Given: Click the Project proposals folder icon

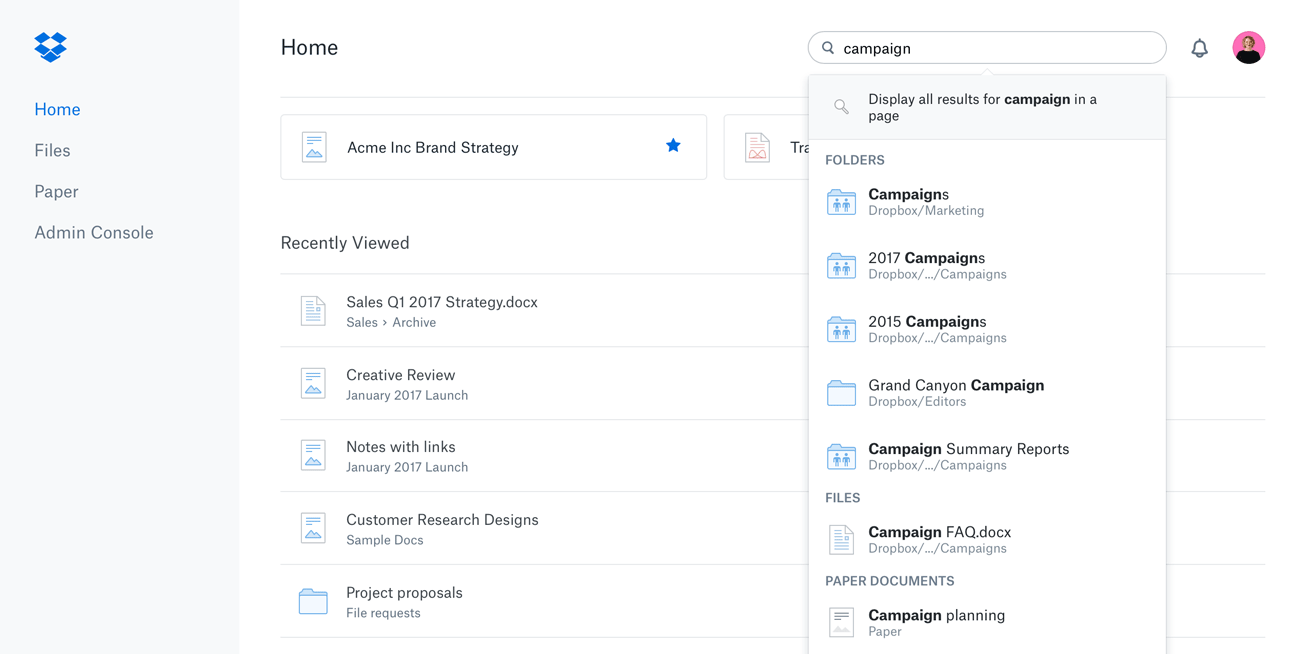Looking at the screenshot, I should coord(313,601).
